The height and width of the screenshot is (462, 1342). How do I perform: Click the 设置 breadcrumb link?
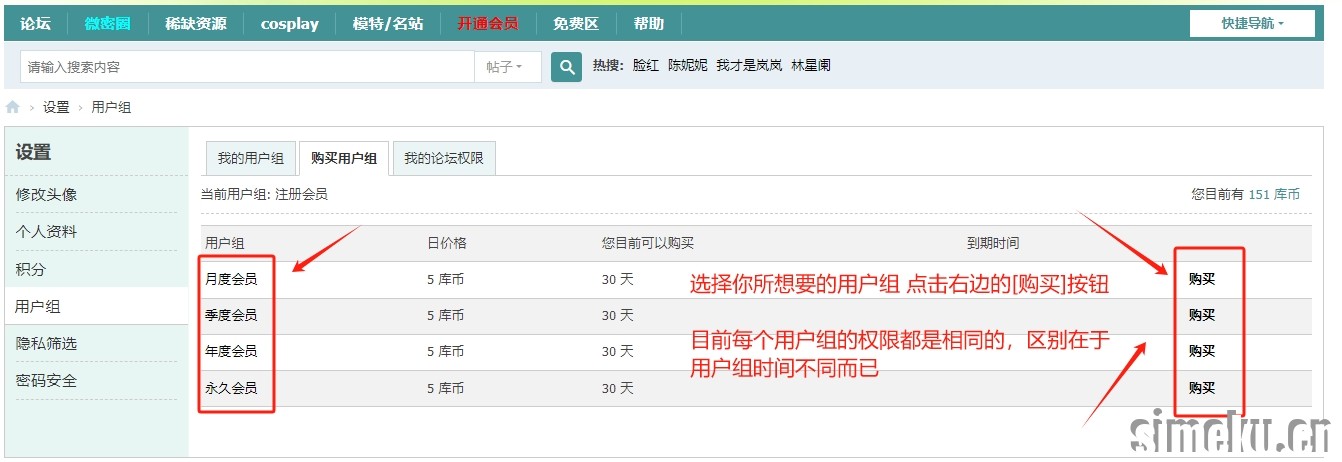coord(56,107)
